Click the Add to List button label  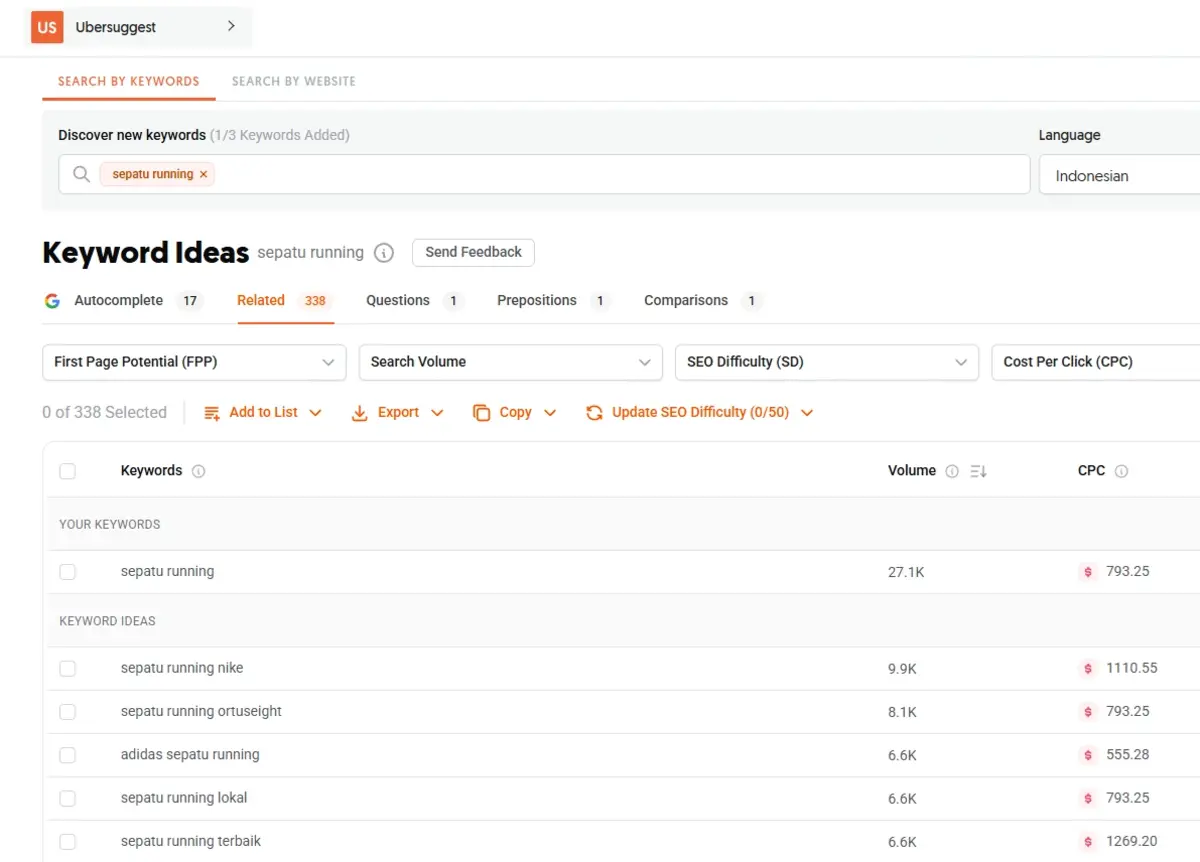[264, 412]
